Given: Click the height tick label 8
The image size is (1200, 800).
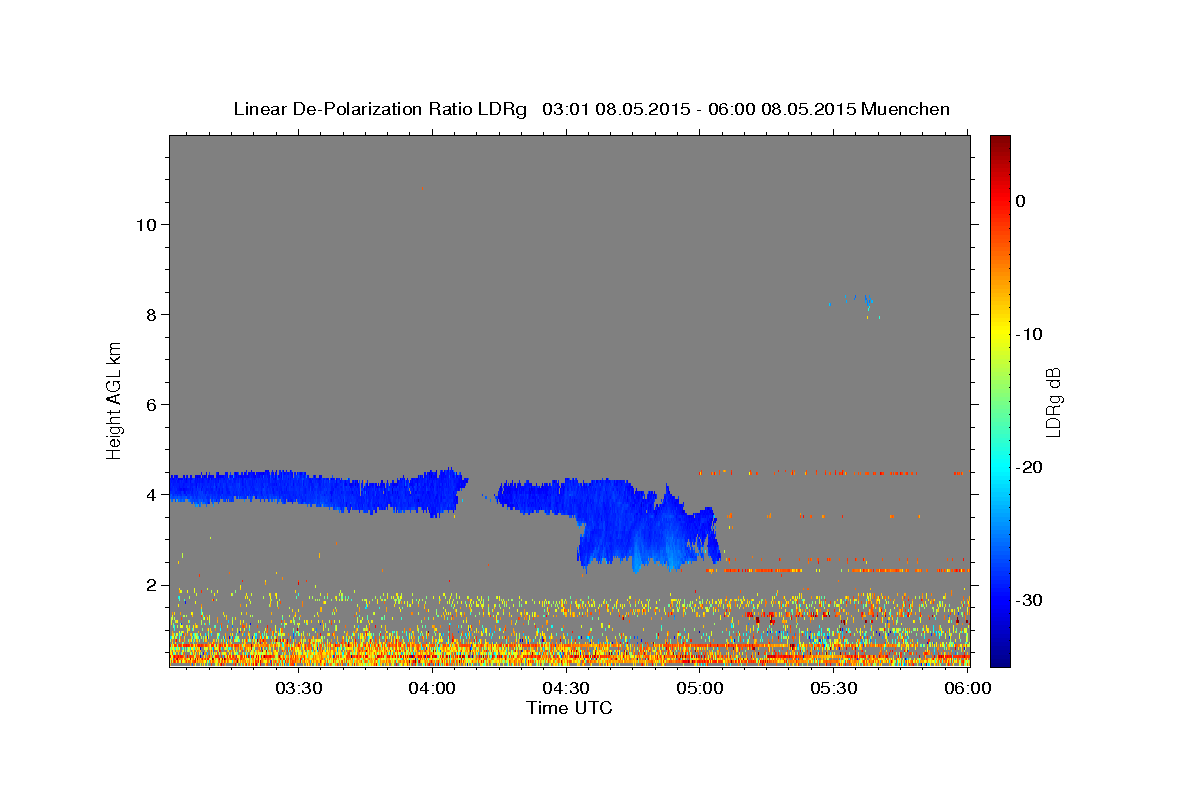Looking at the screenshot, I should [x=151, y=314].
